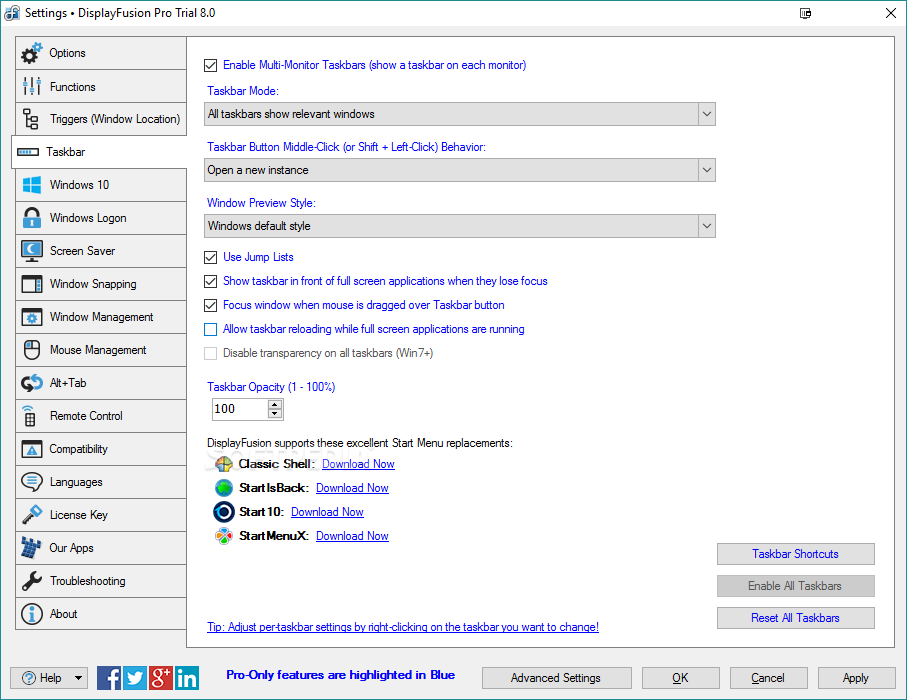Click the OK button
This screenshot has width=907, height=700.
[680, 678]
